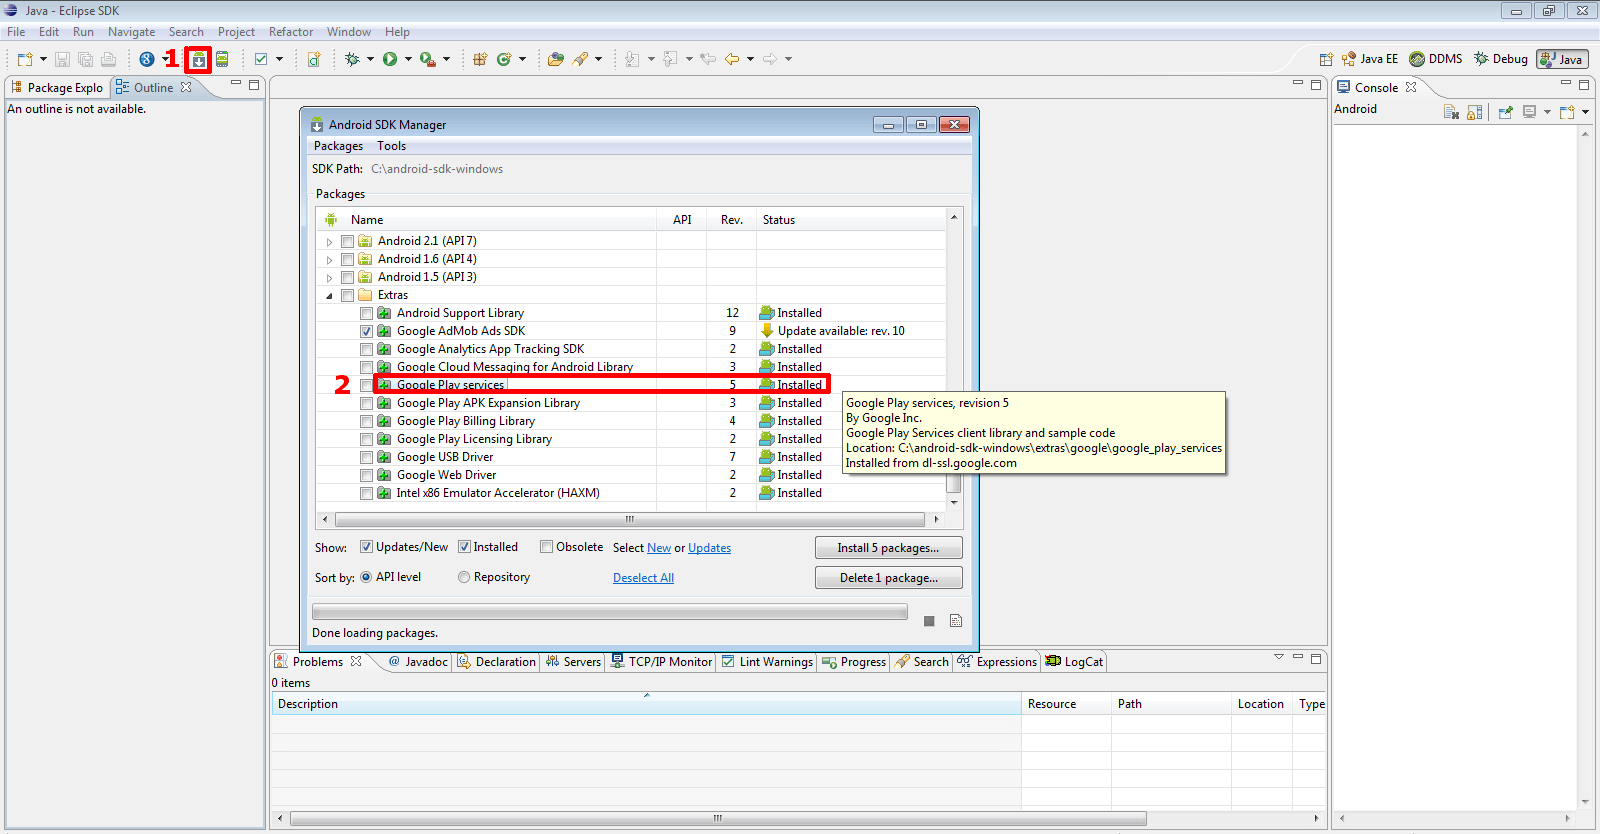The height and width of the screenshot is (834, 1600).
Task: Click the green Run button in toolbar
Action: click(390, 60)
